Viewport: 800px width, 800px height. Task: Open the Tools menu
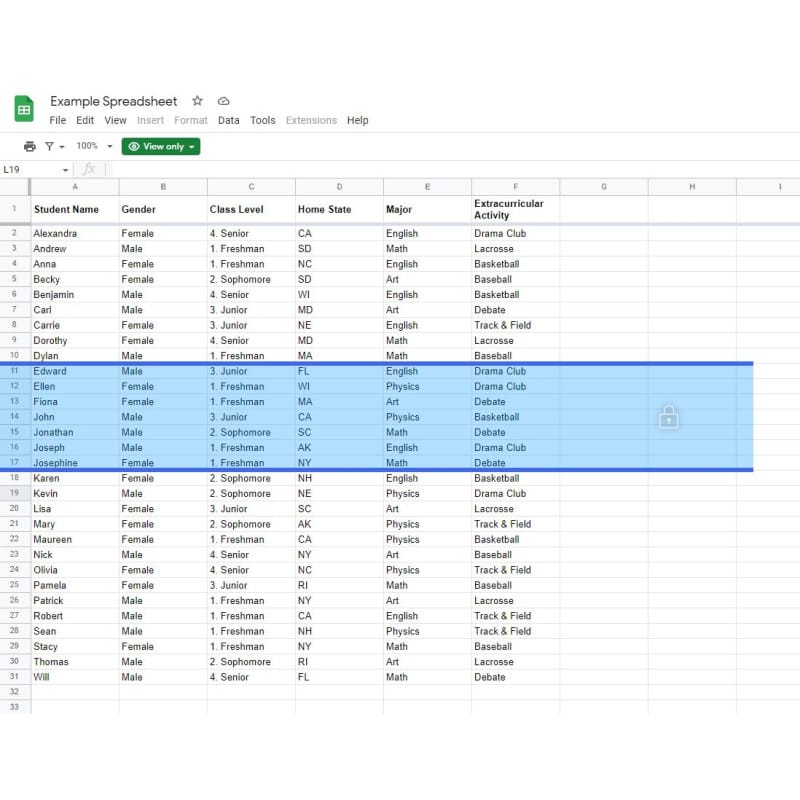pyautogui.click(x=263, y=120)
